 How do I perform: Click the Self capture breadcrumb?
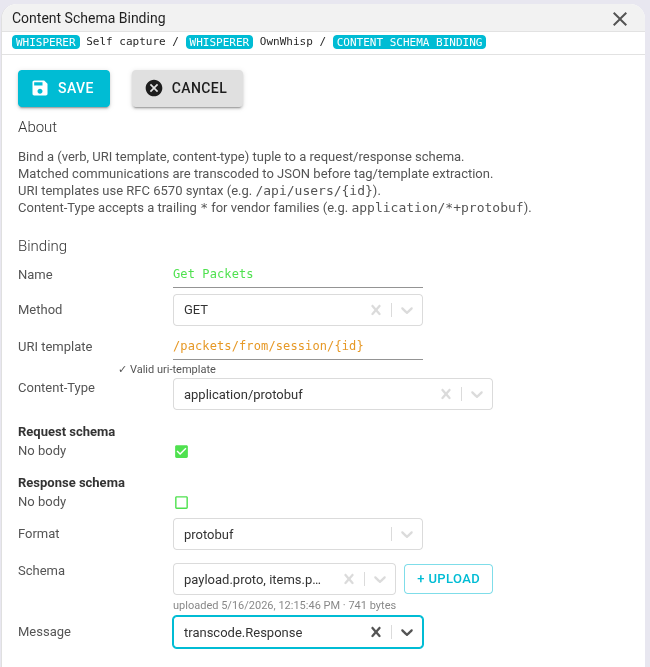pos(126,42)
